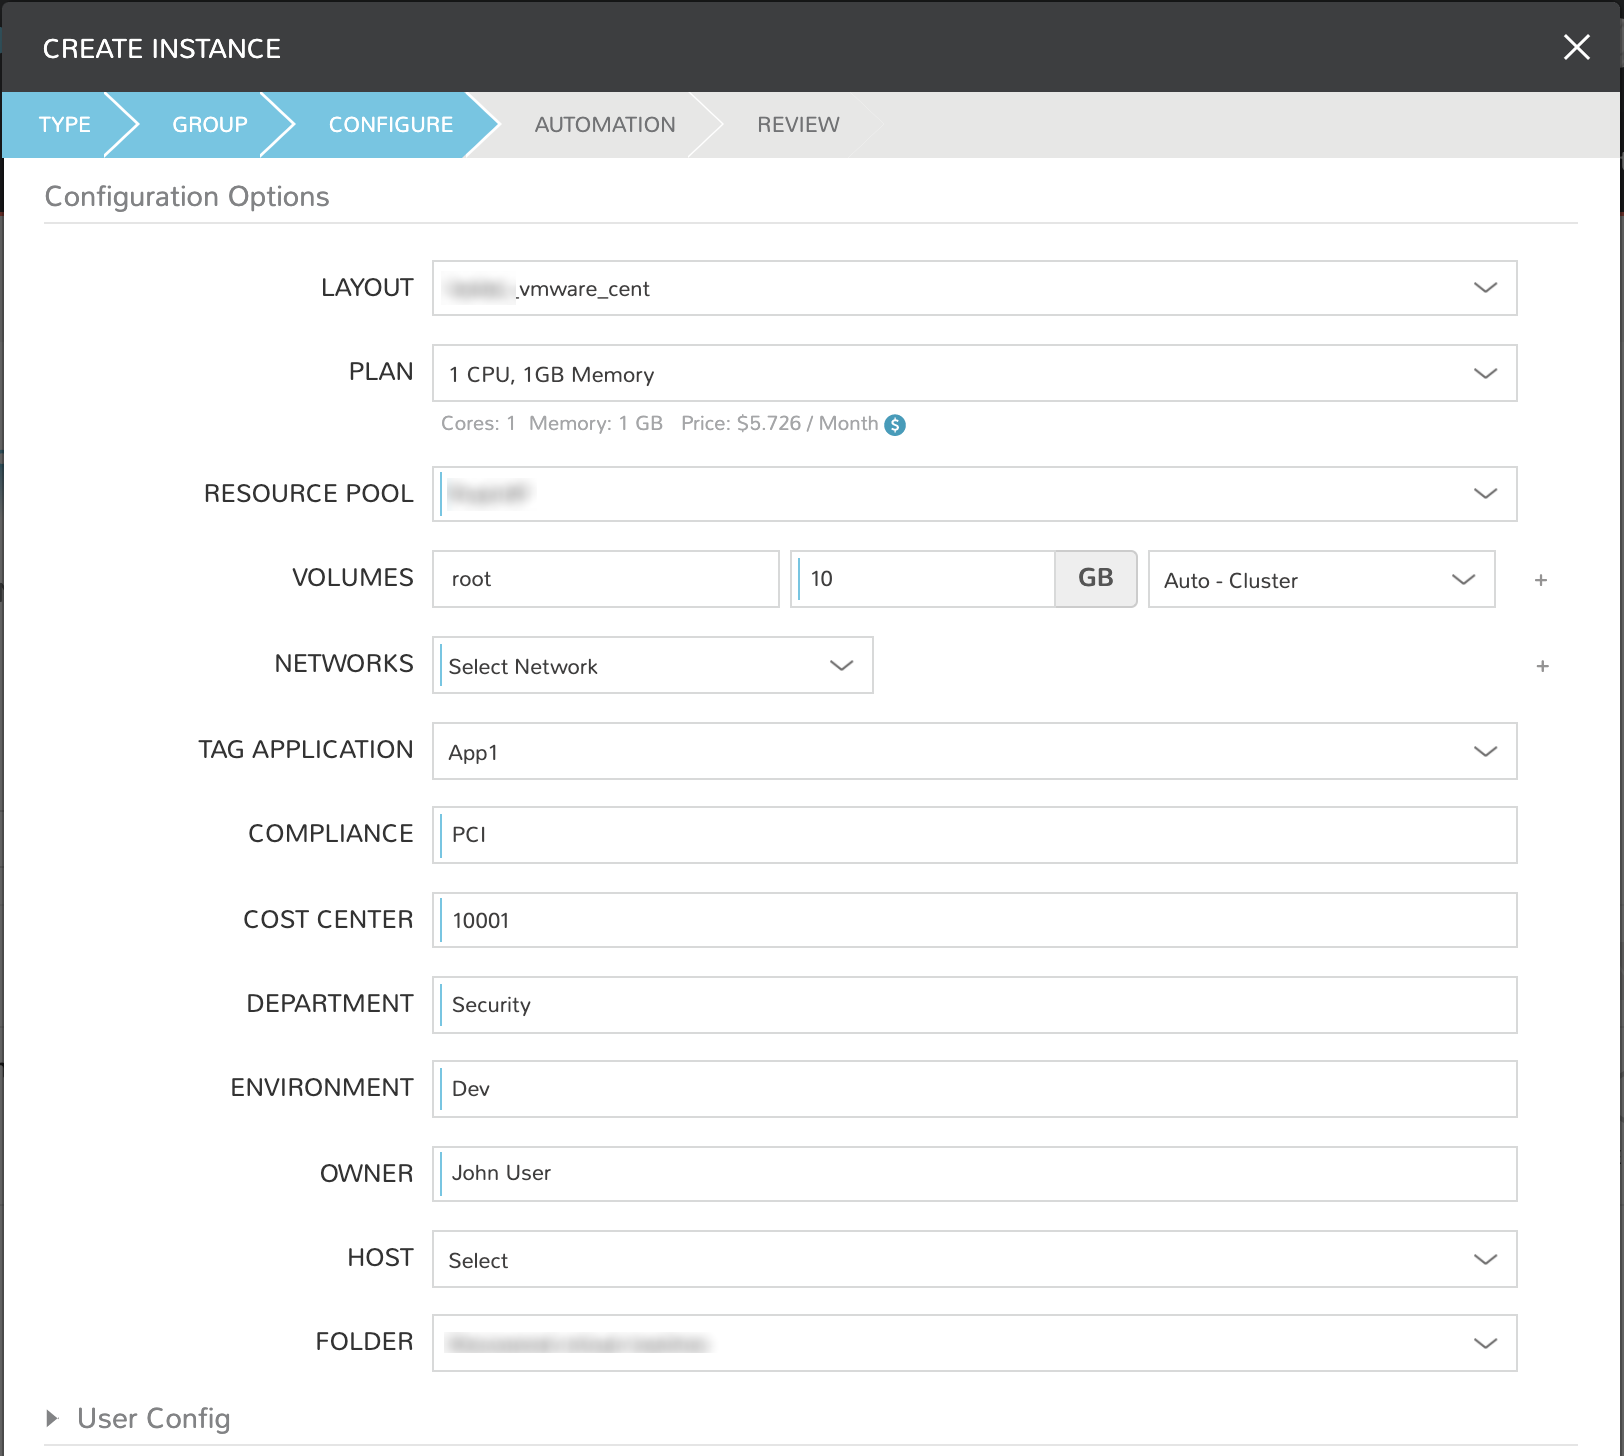This screenshot has width=1624, height=1456.
Task: Open the Plan dropdown
Action: 974,374
